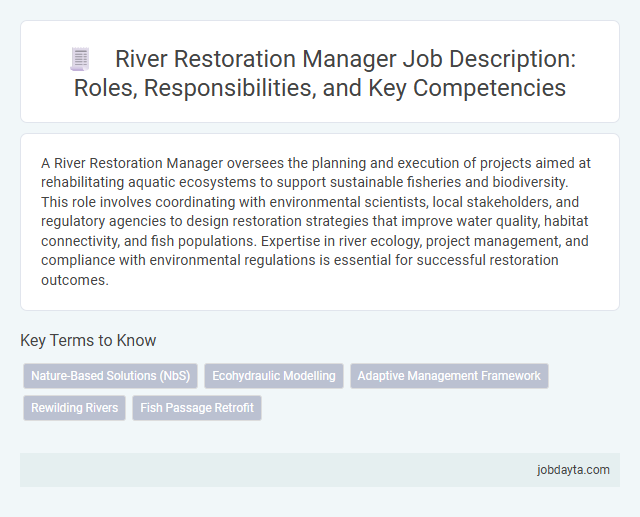
Task: Choose the Rewilding Rivers tag
Action: pyautogui.click(x=74, y=408)
